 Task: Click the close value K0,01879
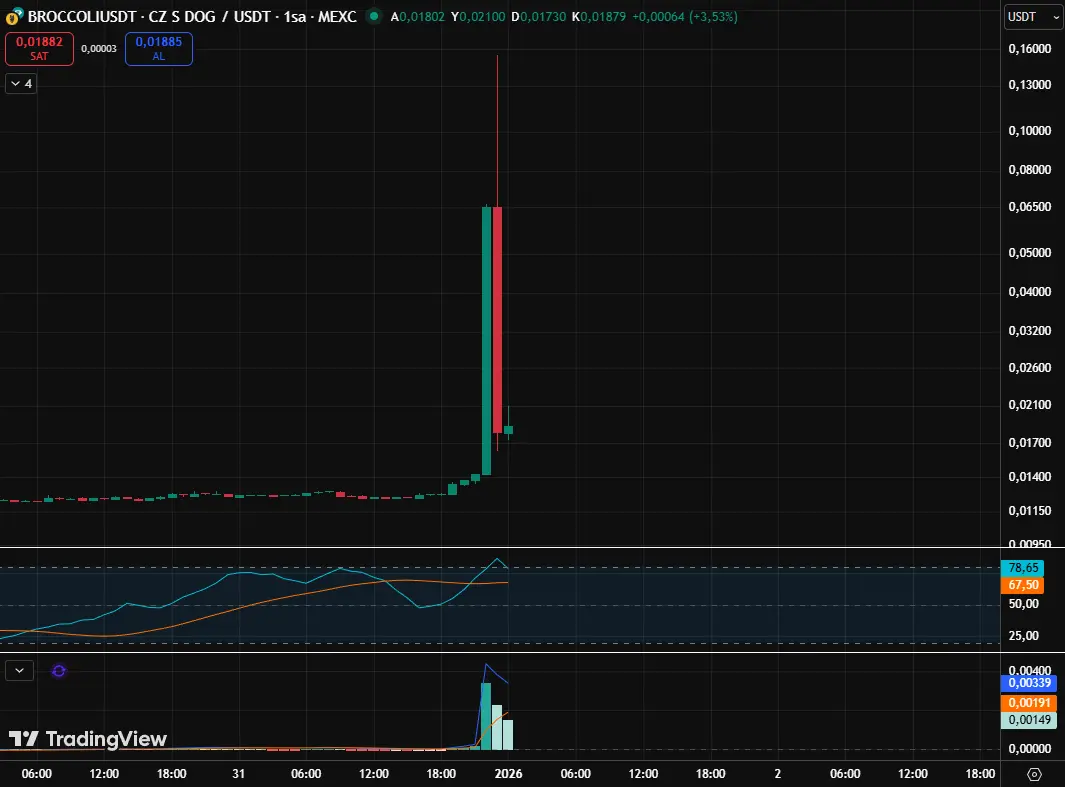599,16
